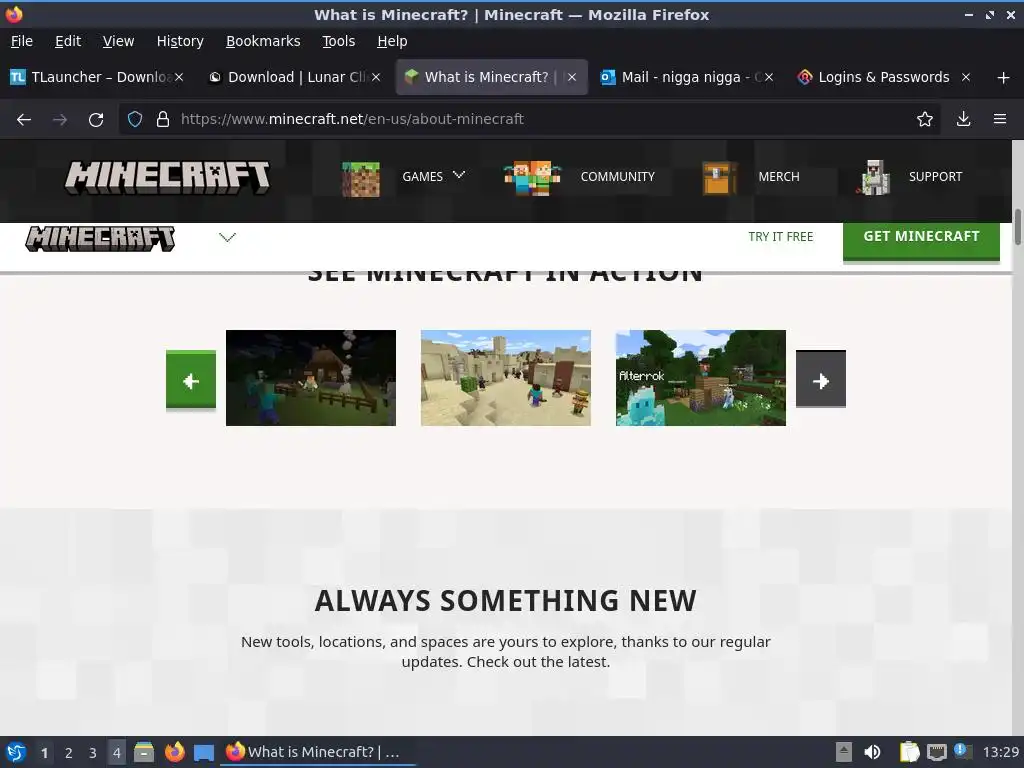Launch Firefox from taskbar quick launch

pyautogui.click(x=174, y=752)
